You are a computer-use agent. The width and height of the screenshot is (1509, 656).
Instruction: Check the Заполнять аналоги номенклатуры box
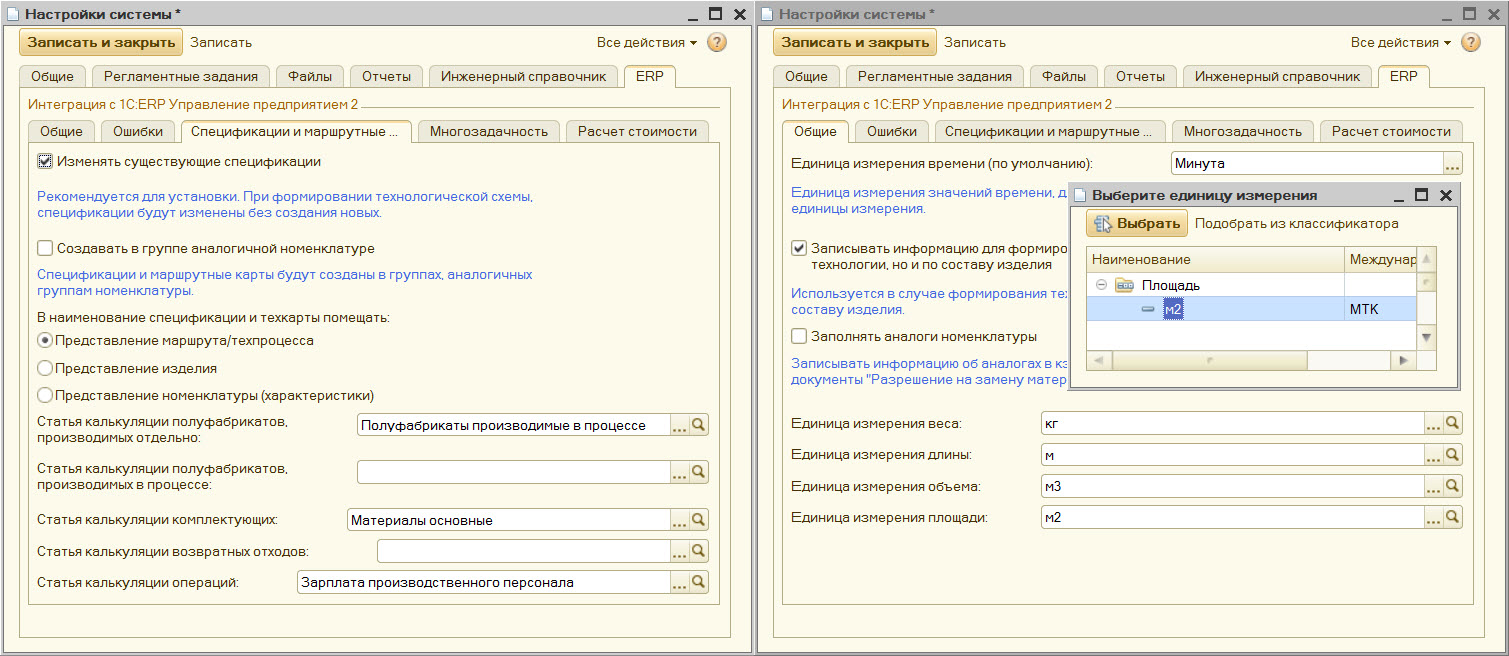[x=799, y=337]
